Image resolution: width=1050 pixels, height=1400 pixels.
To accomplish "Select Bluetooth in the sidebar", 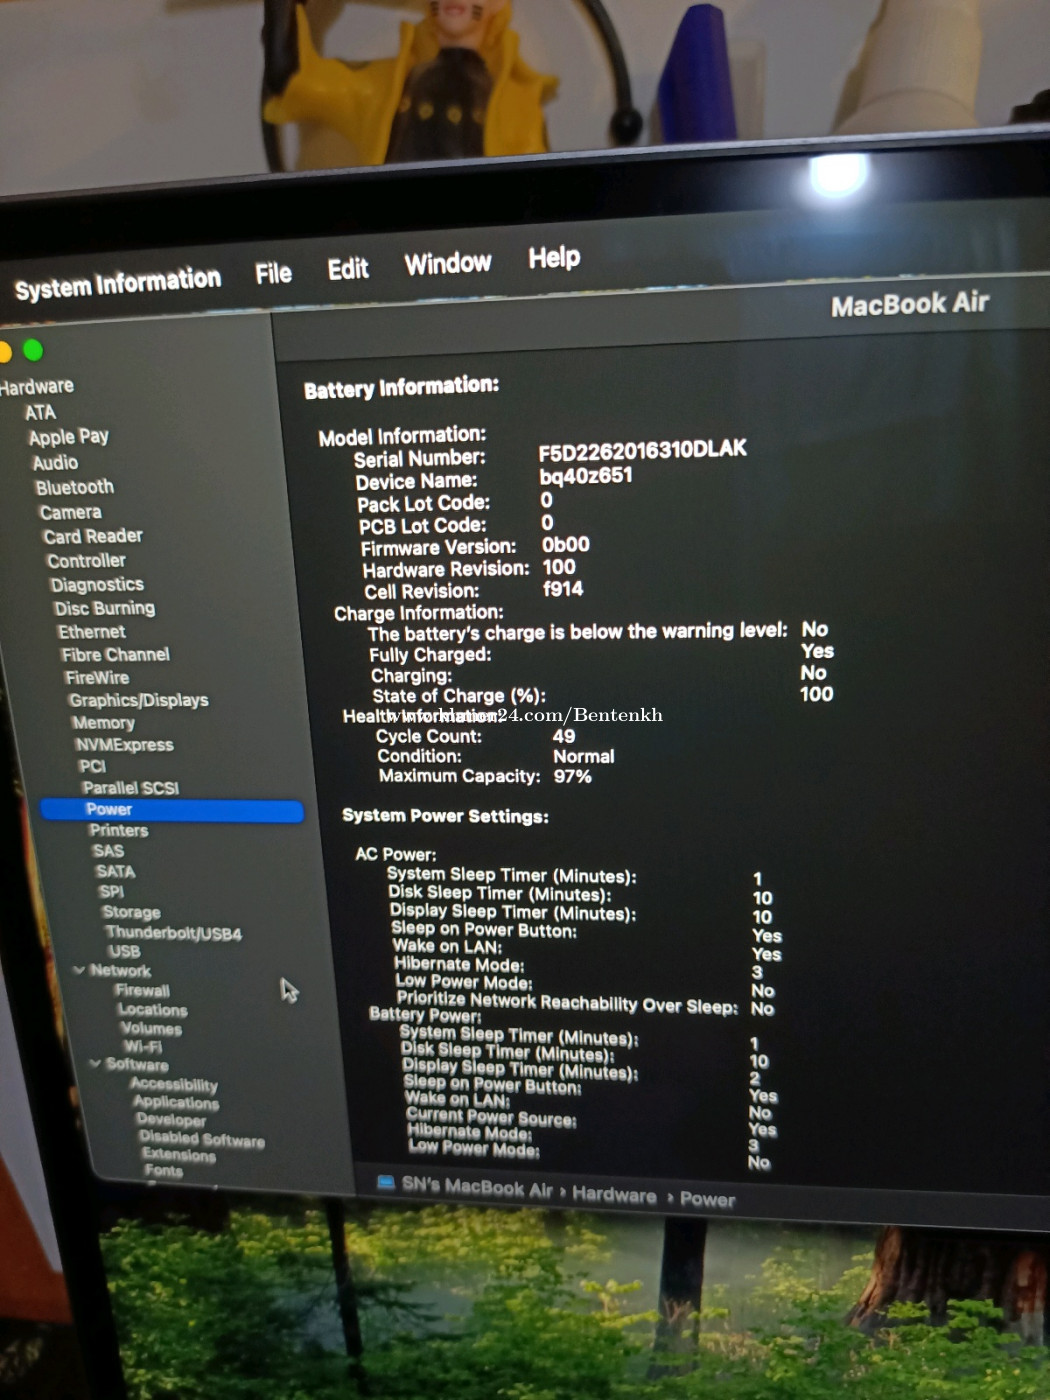I will (x=75, y=487).
